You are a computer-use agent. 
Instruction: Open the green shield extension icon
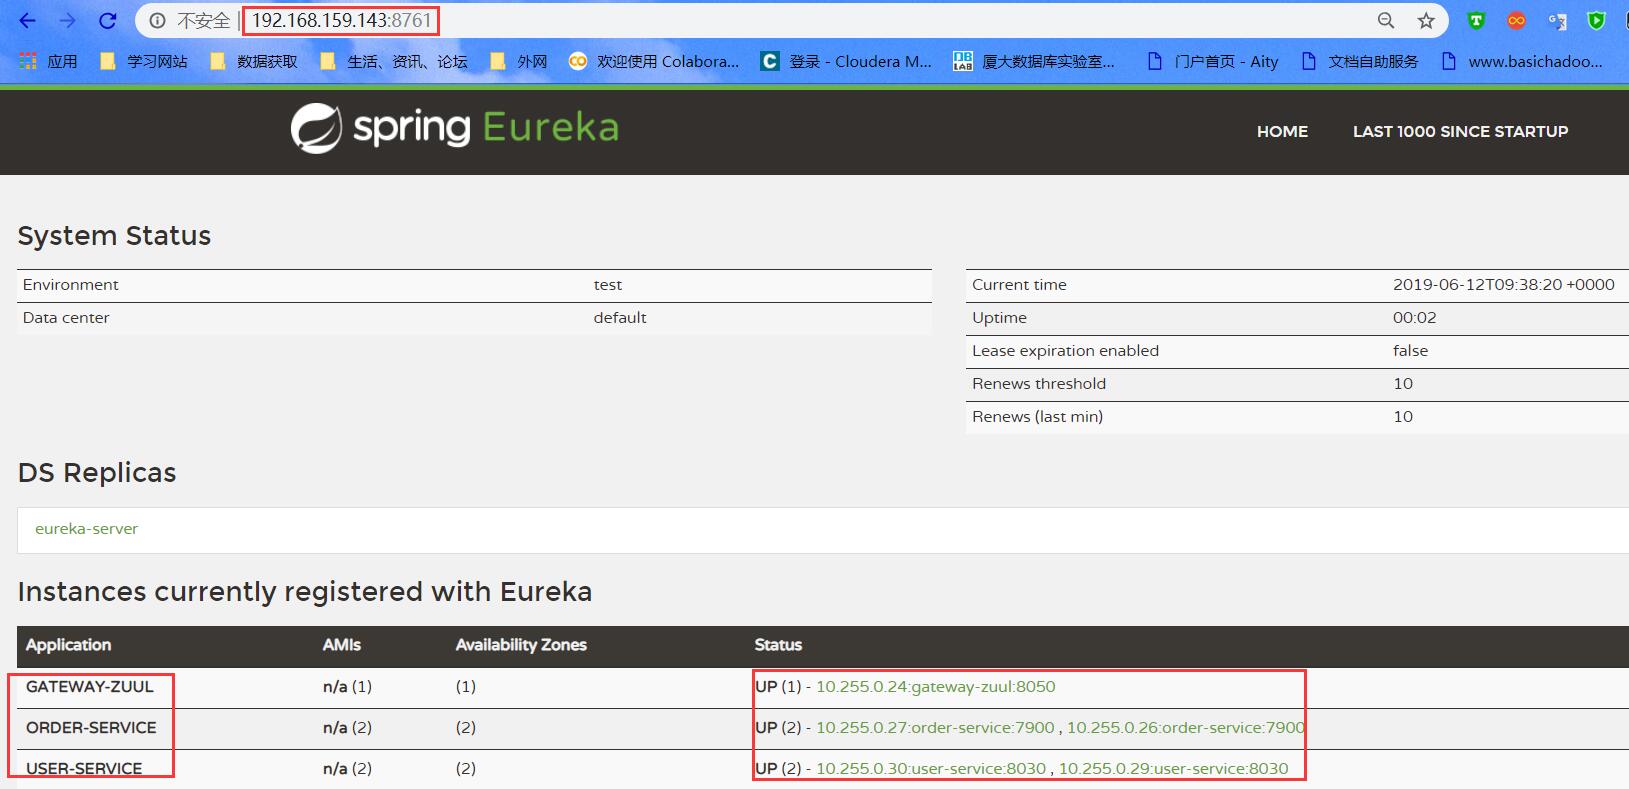coord(1597,20)
